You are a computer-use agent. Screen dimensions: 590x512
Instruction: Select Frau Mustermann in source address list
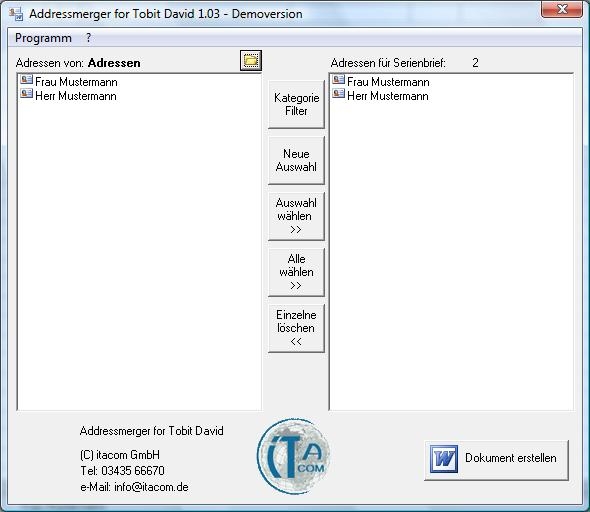pos(76,82)
